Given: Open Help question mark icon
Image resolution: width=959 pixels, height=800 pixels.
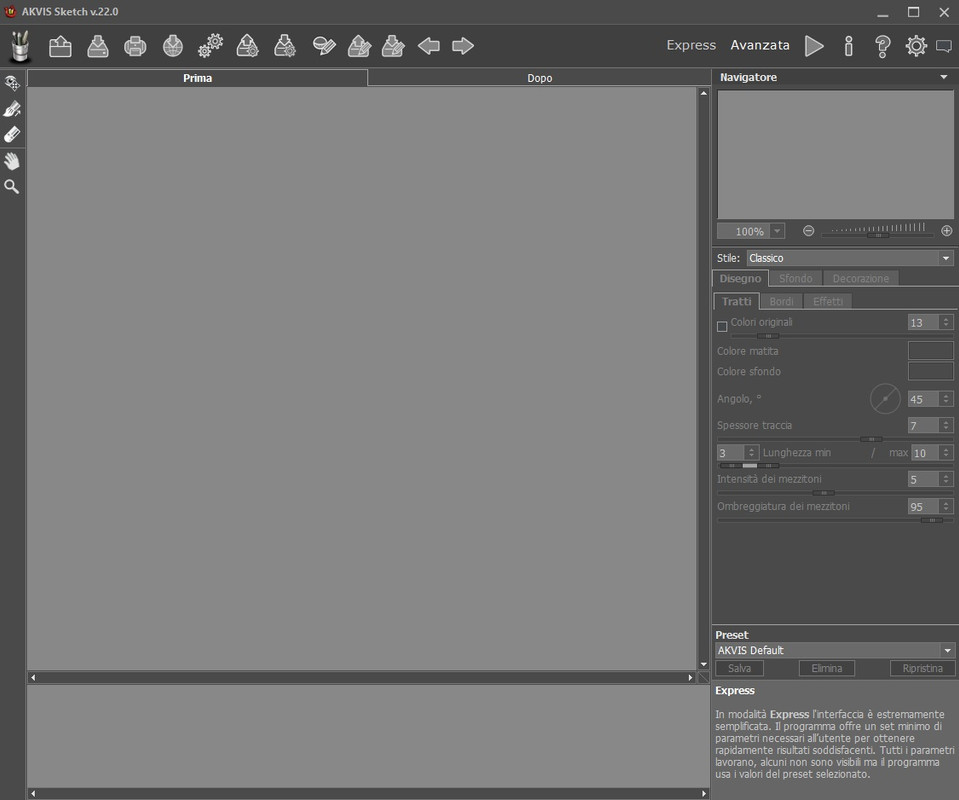Looking at the screenshot, I should 883,46.
